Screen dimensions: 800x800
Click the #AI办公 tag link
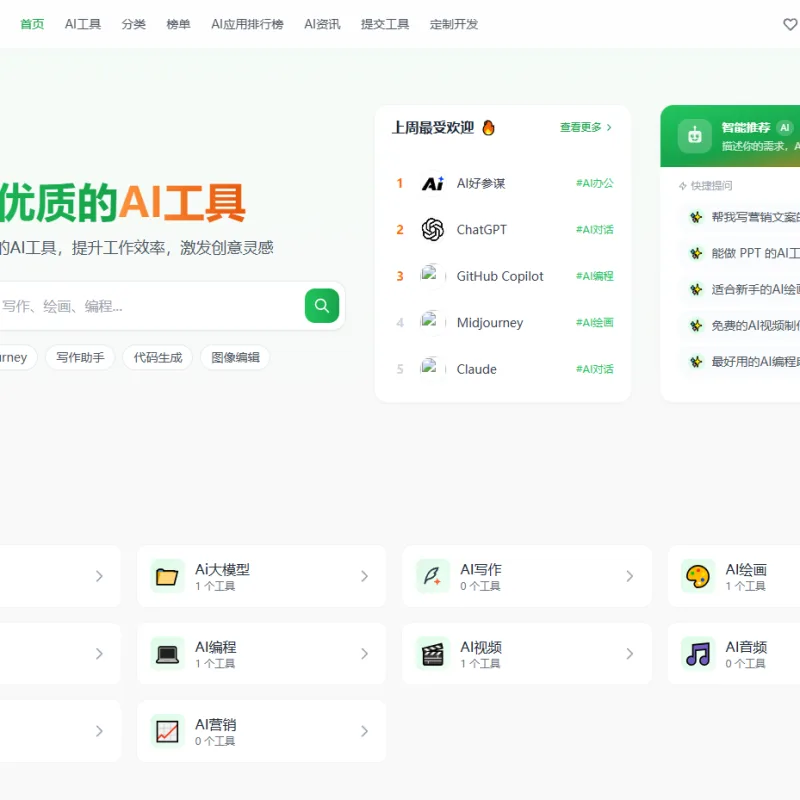click(x=594, y=183)
